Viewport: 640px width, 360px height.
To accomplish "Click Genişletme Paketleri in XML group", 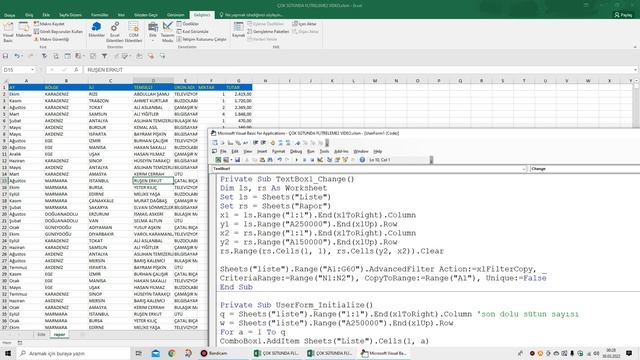I will (x=268, y=31).
